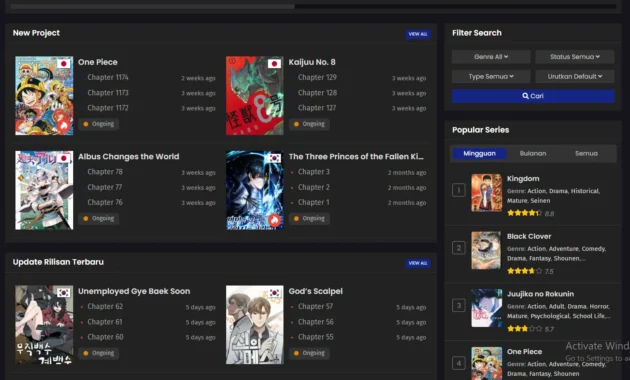
Task: Click One Piece title in Popular Series
Action: (x=524, y=352)
